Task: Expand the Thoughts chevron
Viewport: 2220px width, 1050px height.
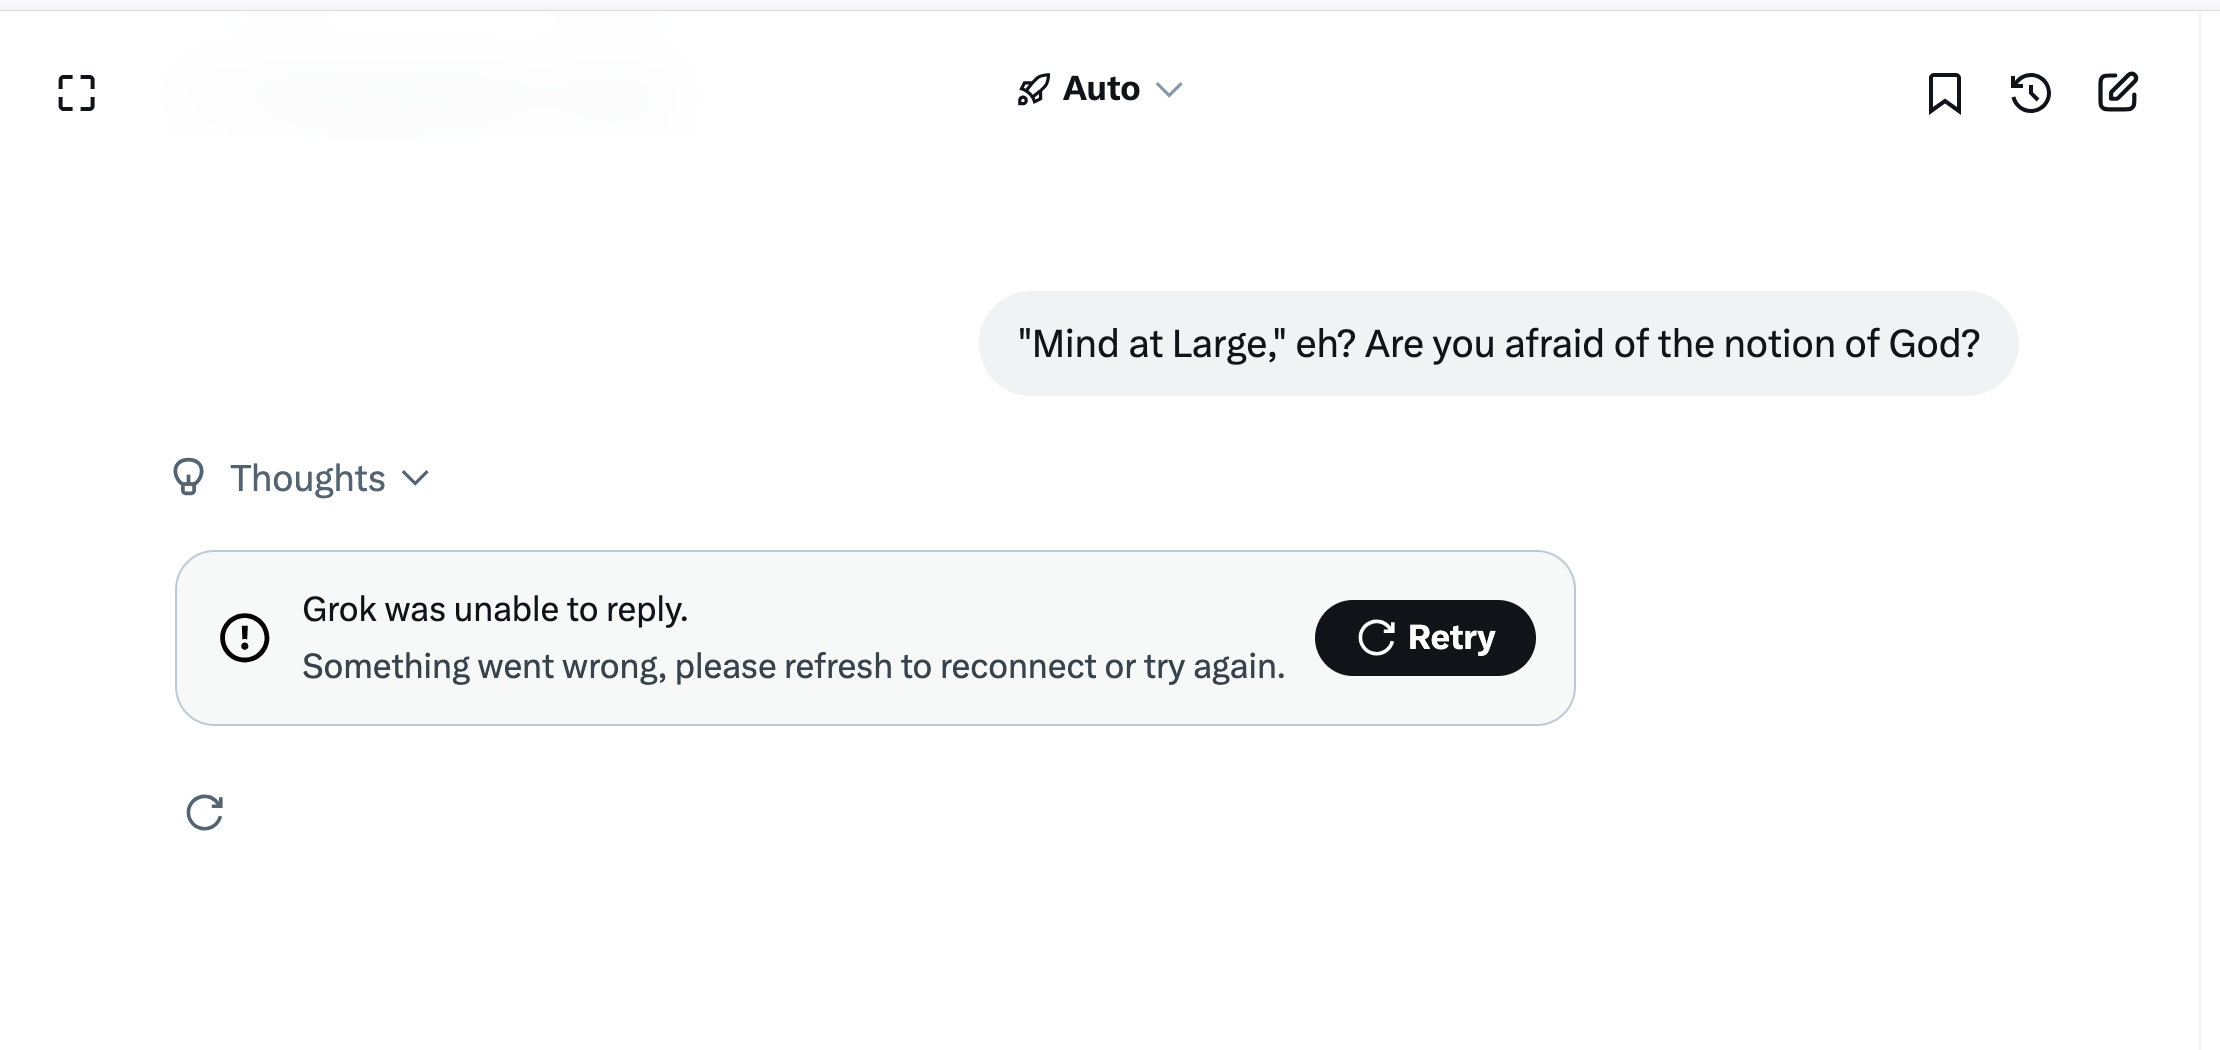Action: click(x=415, y=478)
